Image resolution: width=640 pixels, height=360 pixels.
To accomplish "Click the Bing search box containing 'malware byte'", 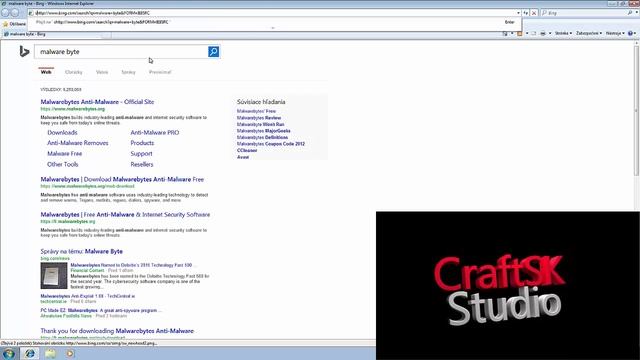I will pyautogui.click(x=121, y=51).
